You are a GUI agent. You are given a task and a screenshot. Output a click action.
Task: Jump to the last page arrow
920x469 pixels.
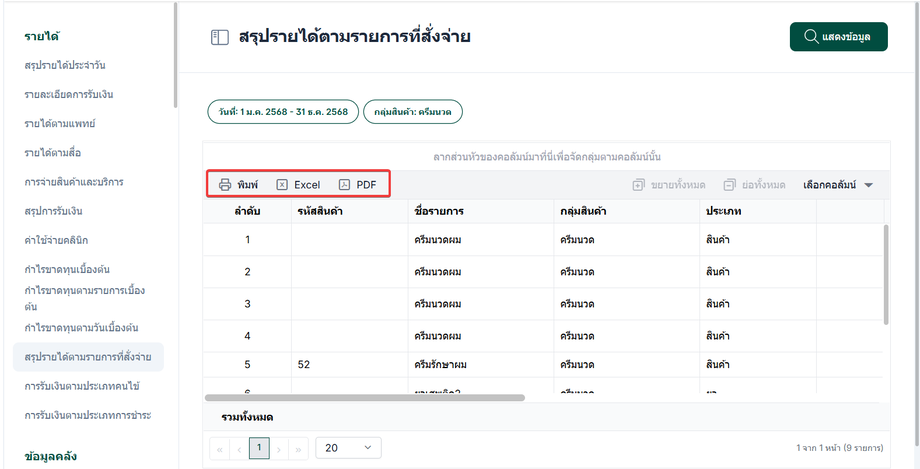point(298,449)
